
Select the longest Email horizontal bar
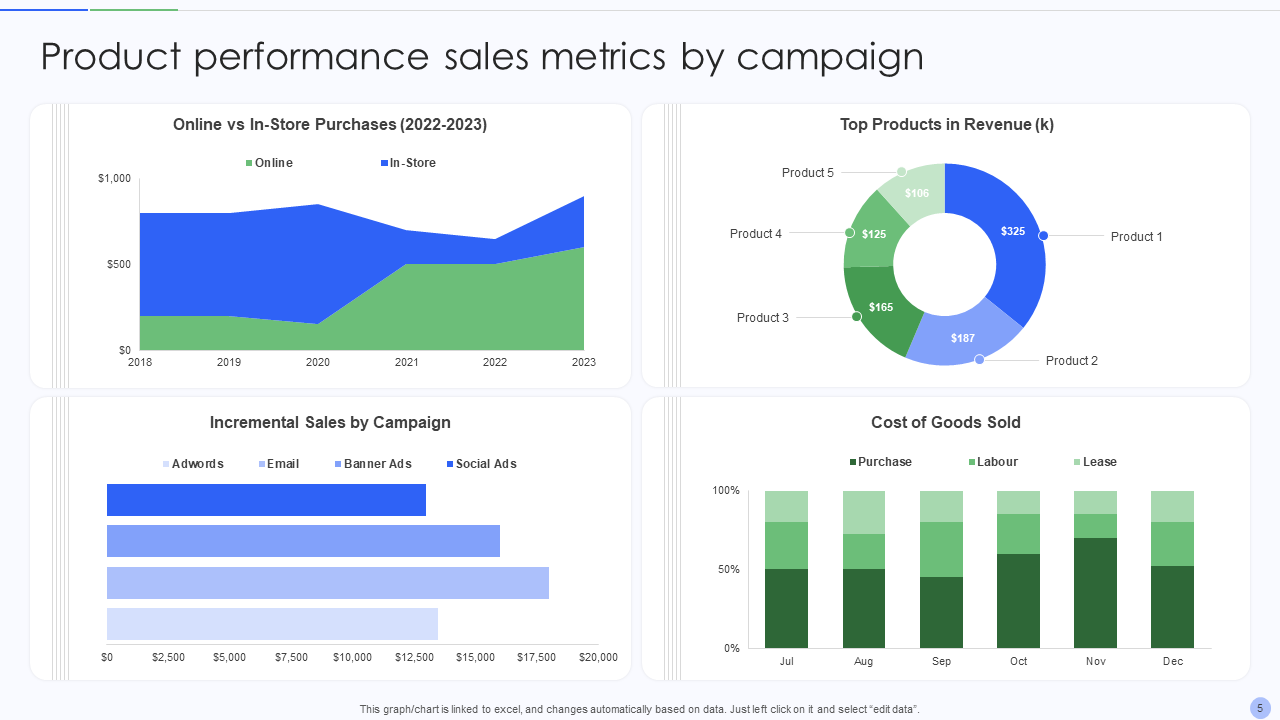point(328,583)
